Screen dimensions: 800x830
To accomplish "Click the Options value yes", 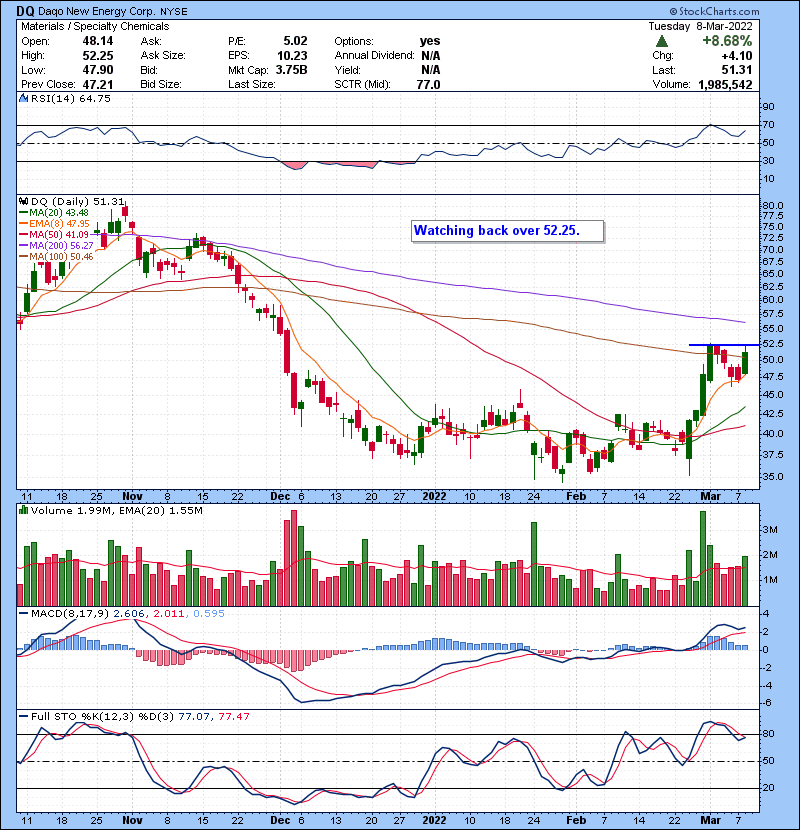I will (x=429, y=41).
